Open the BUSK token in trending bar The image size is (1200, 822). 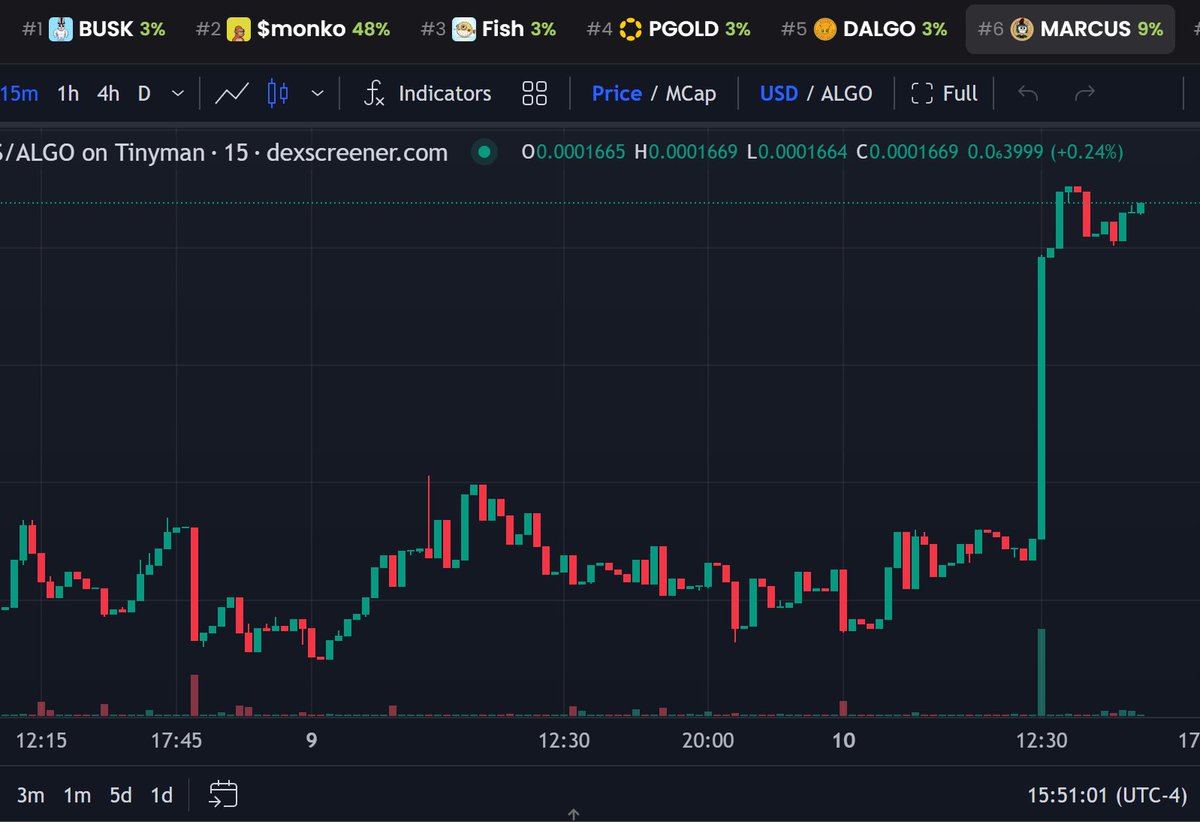95,29
